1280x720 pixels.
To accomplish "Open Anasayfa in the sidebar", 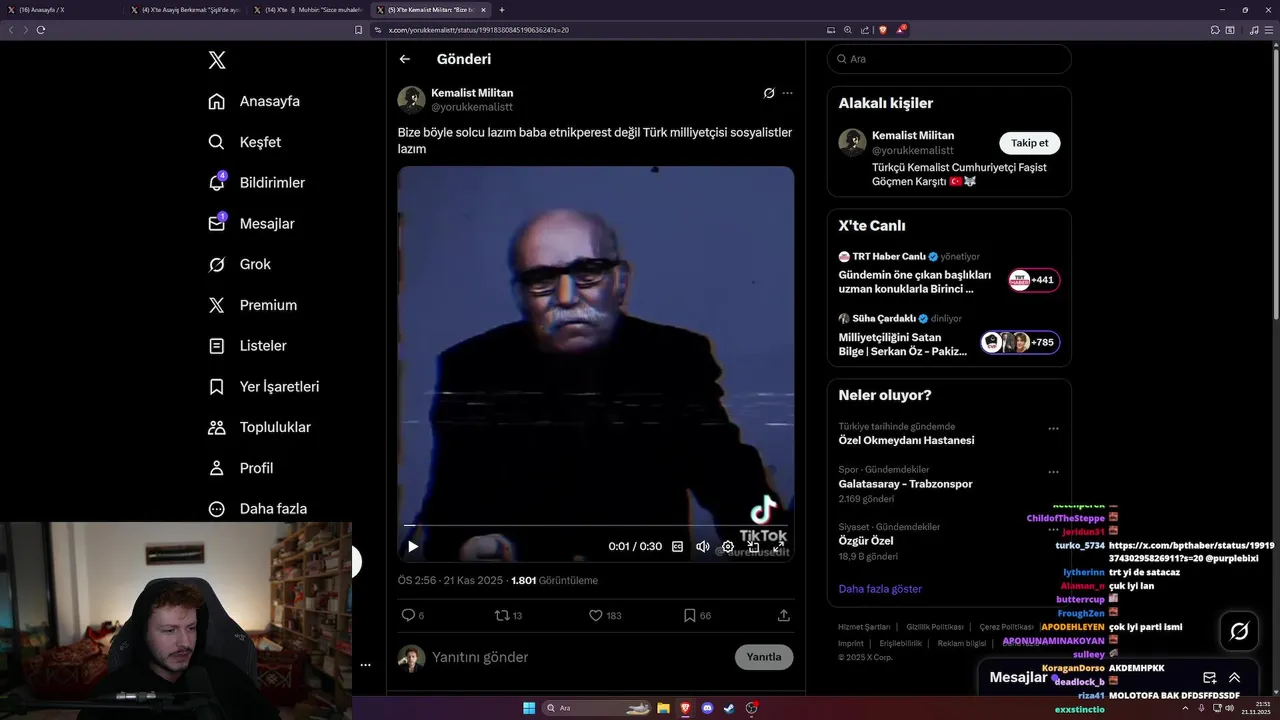I will 254,101.
